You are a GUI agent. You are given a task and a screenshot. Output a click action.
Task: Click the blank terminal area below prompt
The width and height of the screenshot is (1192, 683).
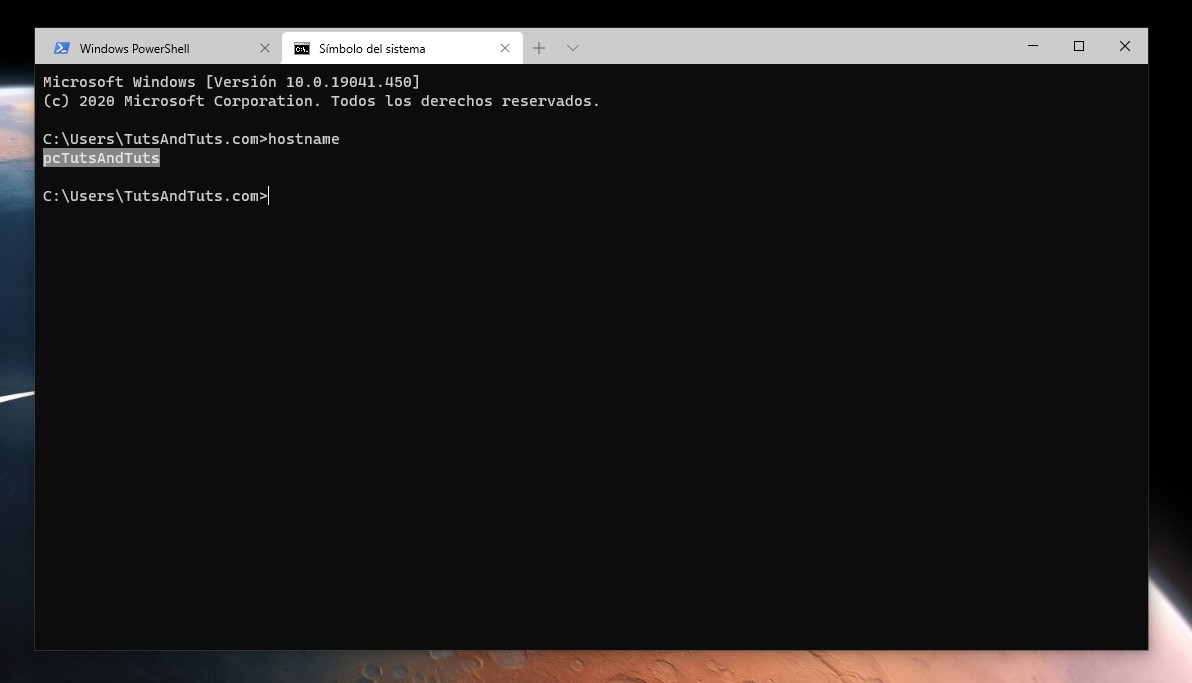point(590,420)
